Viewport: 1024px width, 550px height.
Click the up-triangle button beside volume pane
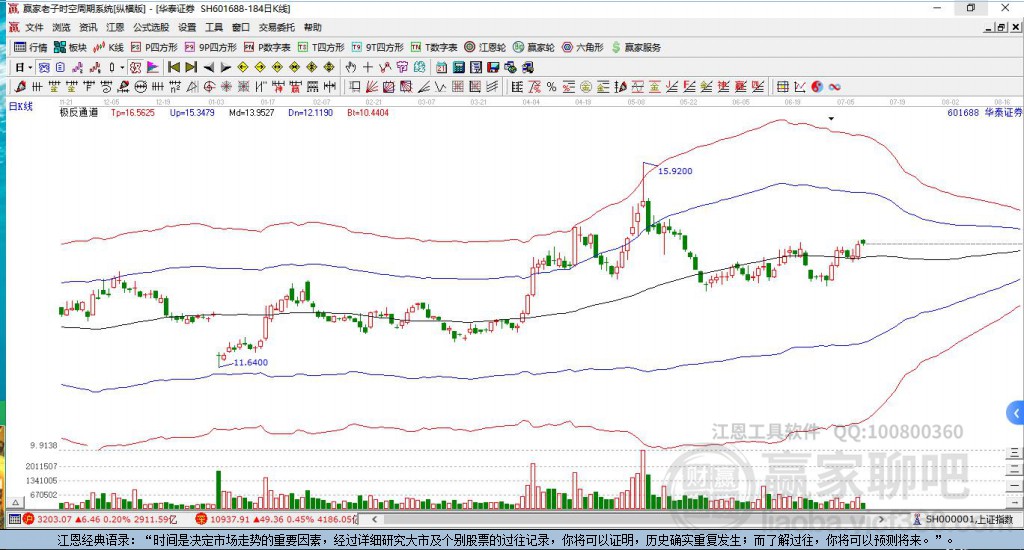(x=16, y=502)
